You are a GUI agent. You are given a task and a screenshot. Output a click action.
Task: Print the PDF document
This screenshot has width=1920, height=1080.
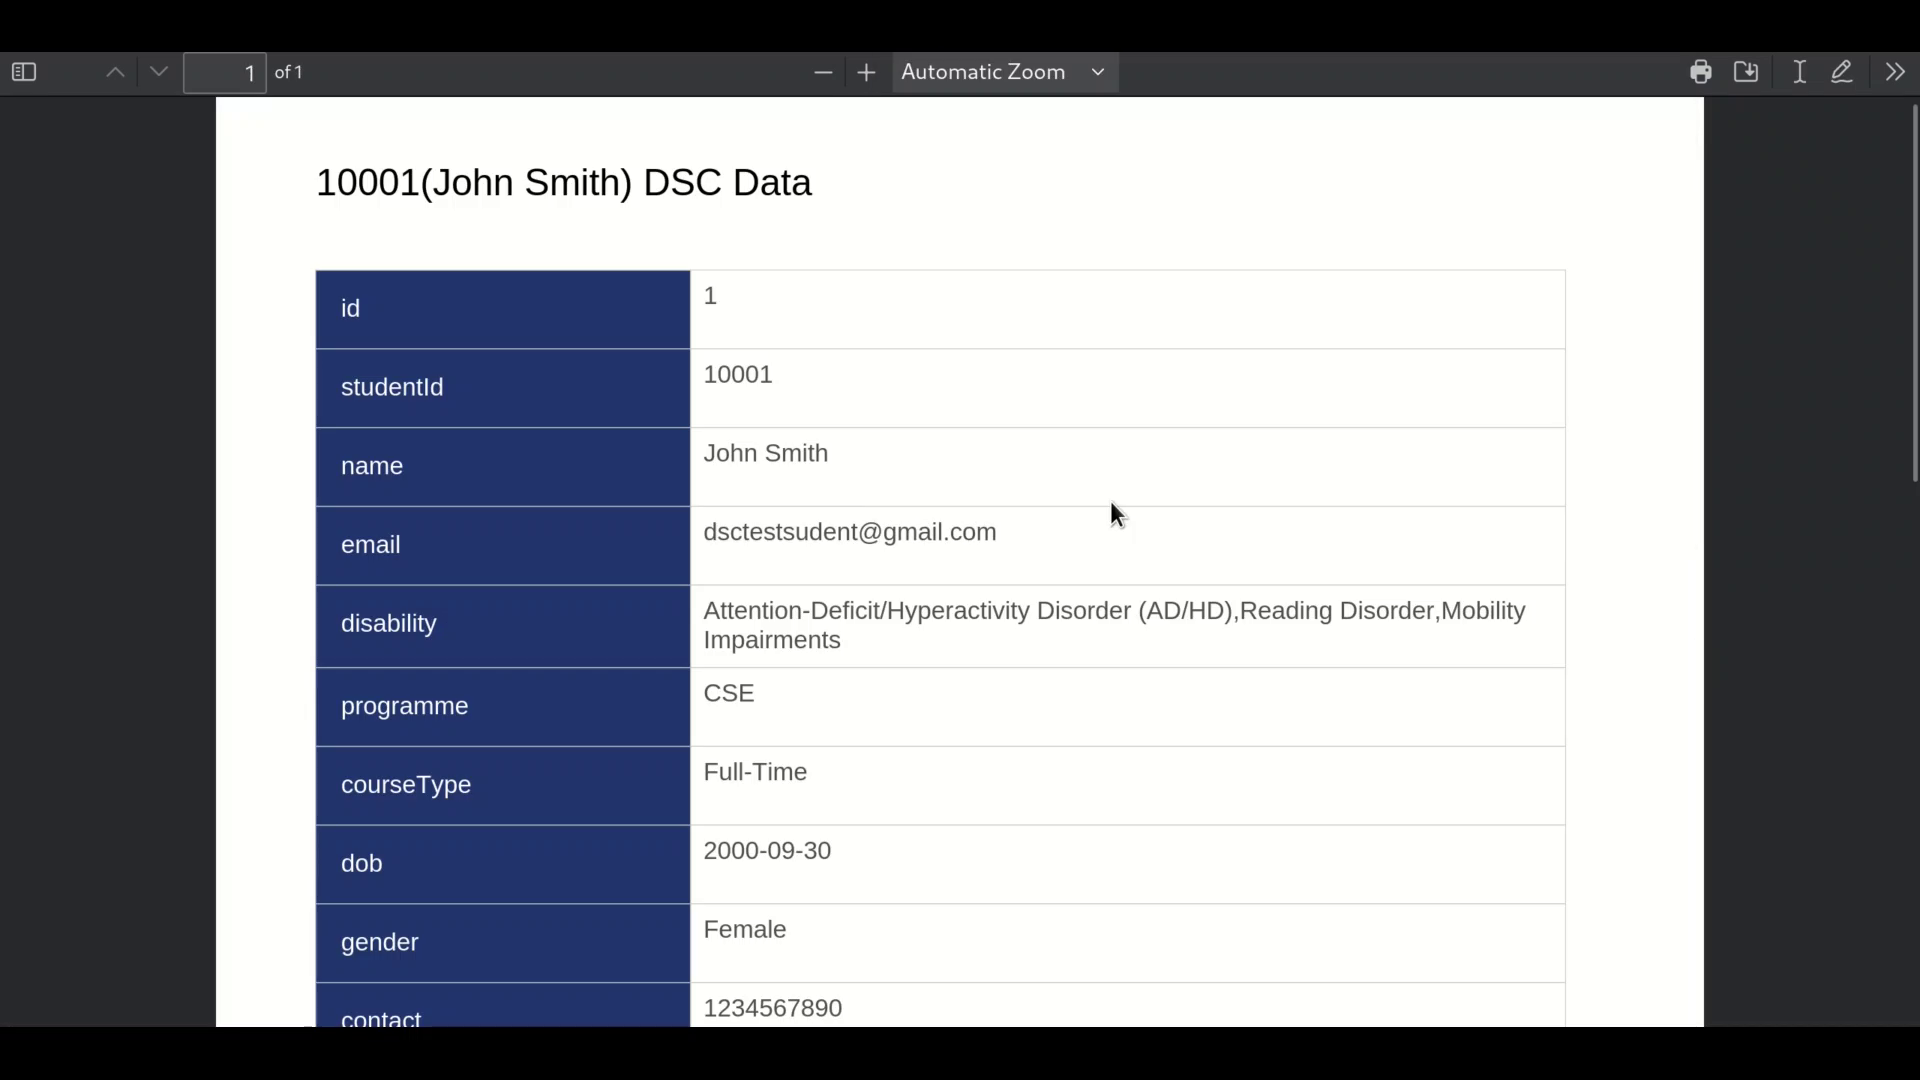coord(1701,72)
